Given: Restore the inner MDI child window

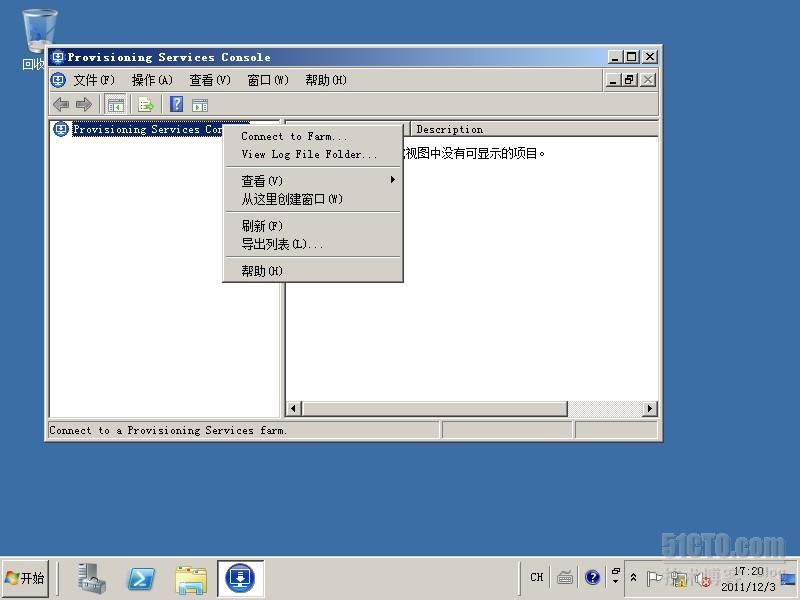Looking at the screenshot, I should [x=630, y=80].
